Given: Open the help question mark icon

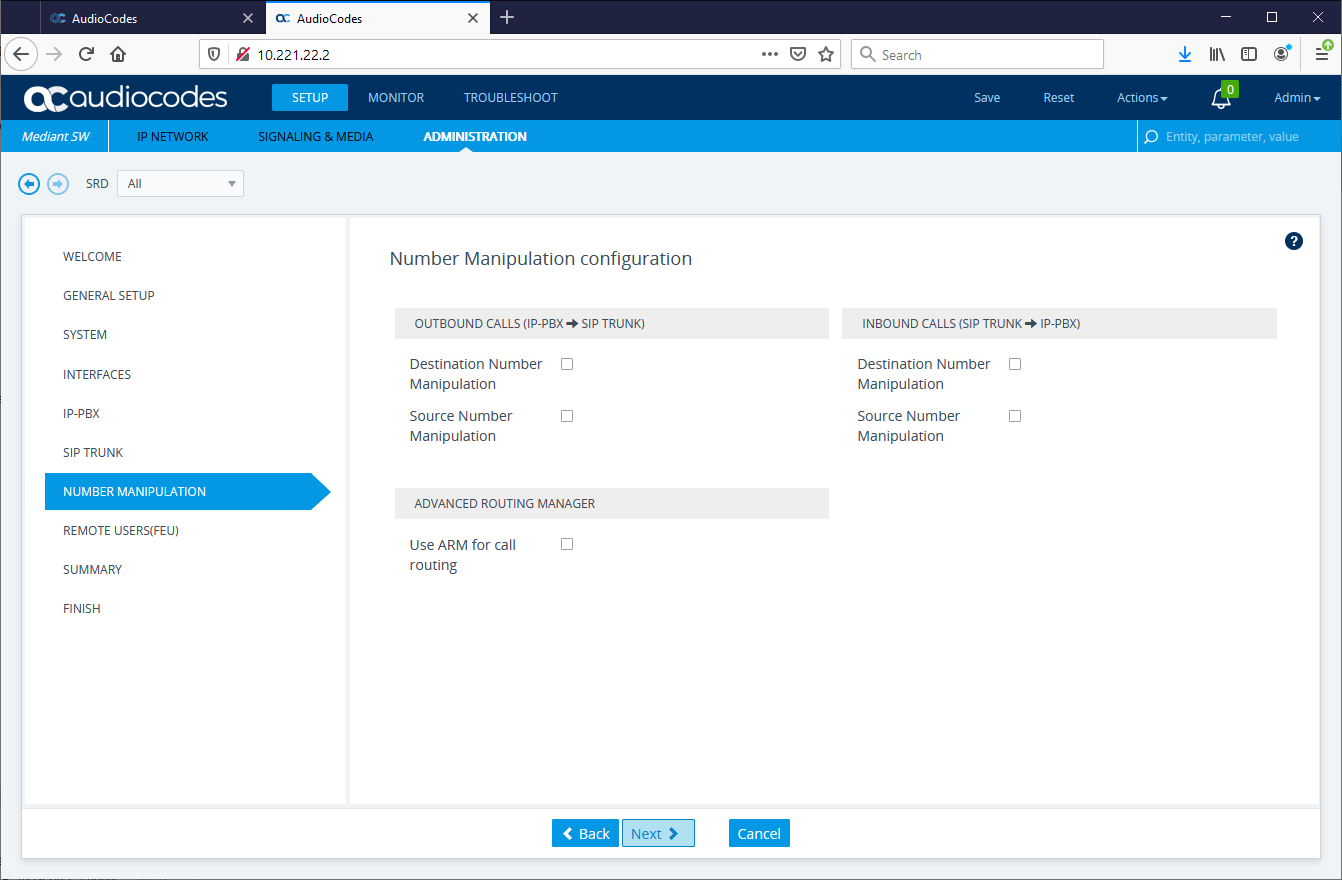Looking at the screenshot, I should click(x=1294, y=241).
